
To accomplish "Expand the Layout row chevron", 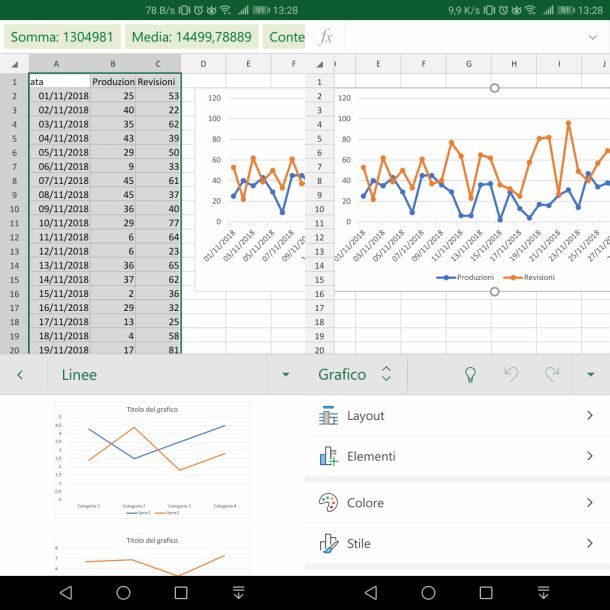I will (590, 415).
